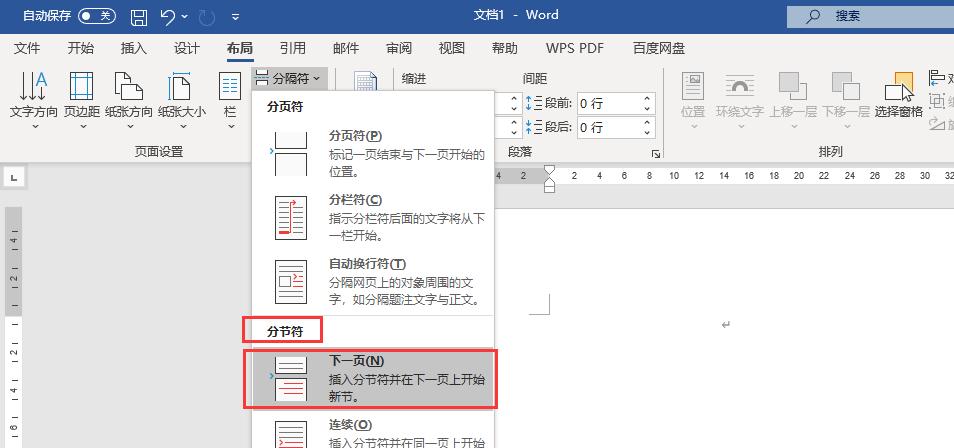Click the tab stop selector on ruler
Image resolution: width=954 pixels, height=448 pixels.
click(14, 178)
